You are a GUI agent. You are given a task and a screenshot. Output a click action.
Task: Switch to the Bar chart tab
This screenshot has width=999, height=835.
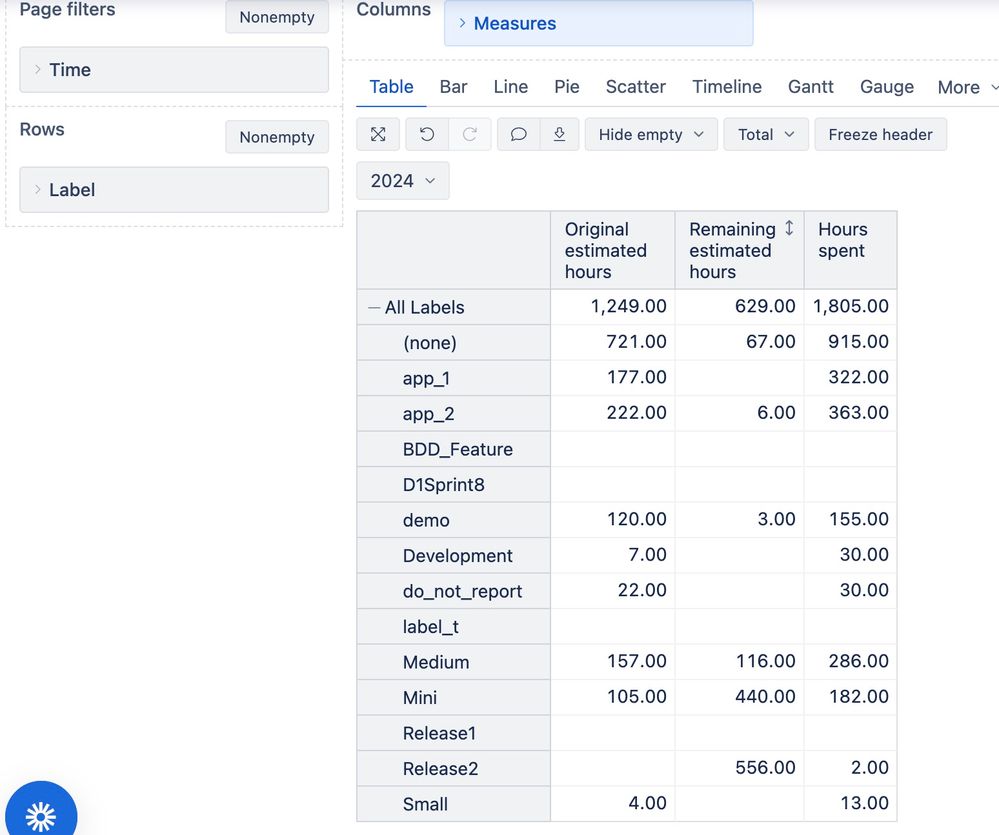click(x=454, y=87)
